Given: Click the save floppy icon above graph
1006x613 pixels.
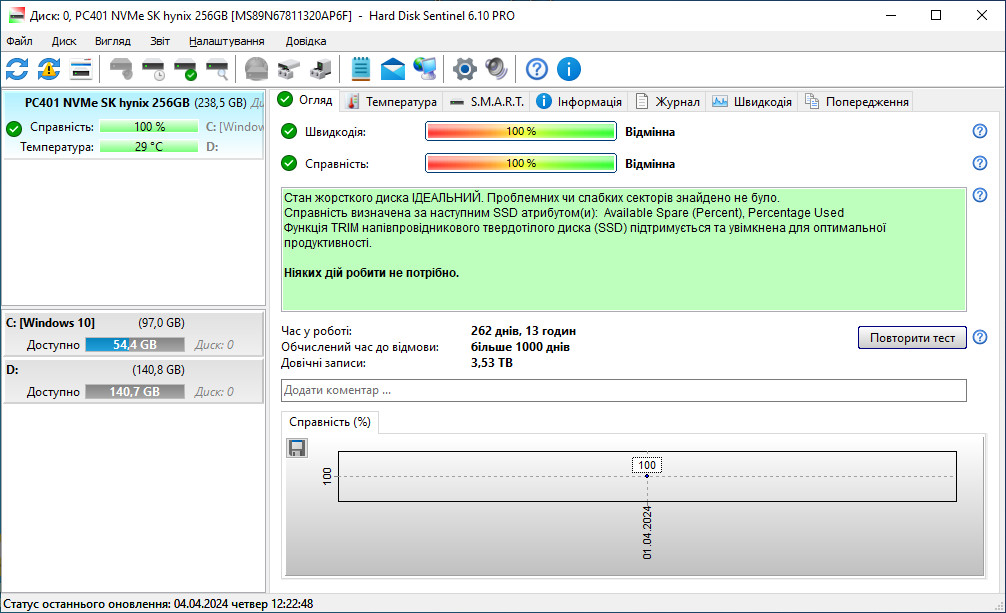Looking at the screenshot, I should coord(297,448).
